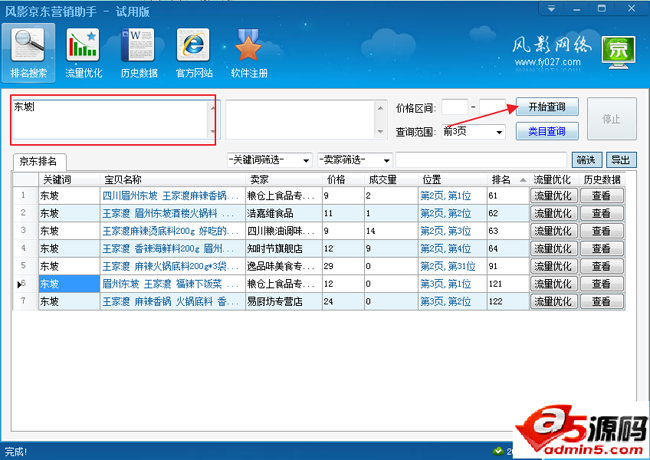Viewport: 650px width, 460px height.
Task: Click the 筛选 filter button
Action: pyautogui.click(x=586, y=160)
